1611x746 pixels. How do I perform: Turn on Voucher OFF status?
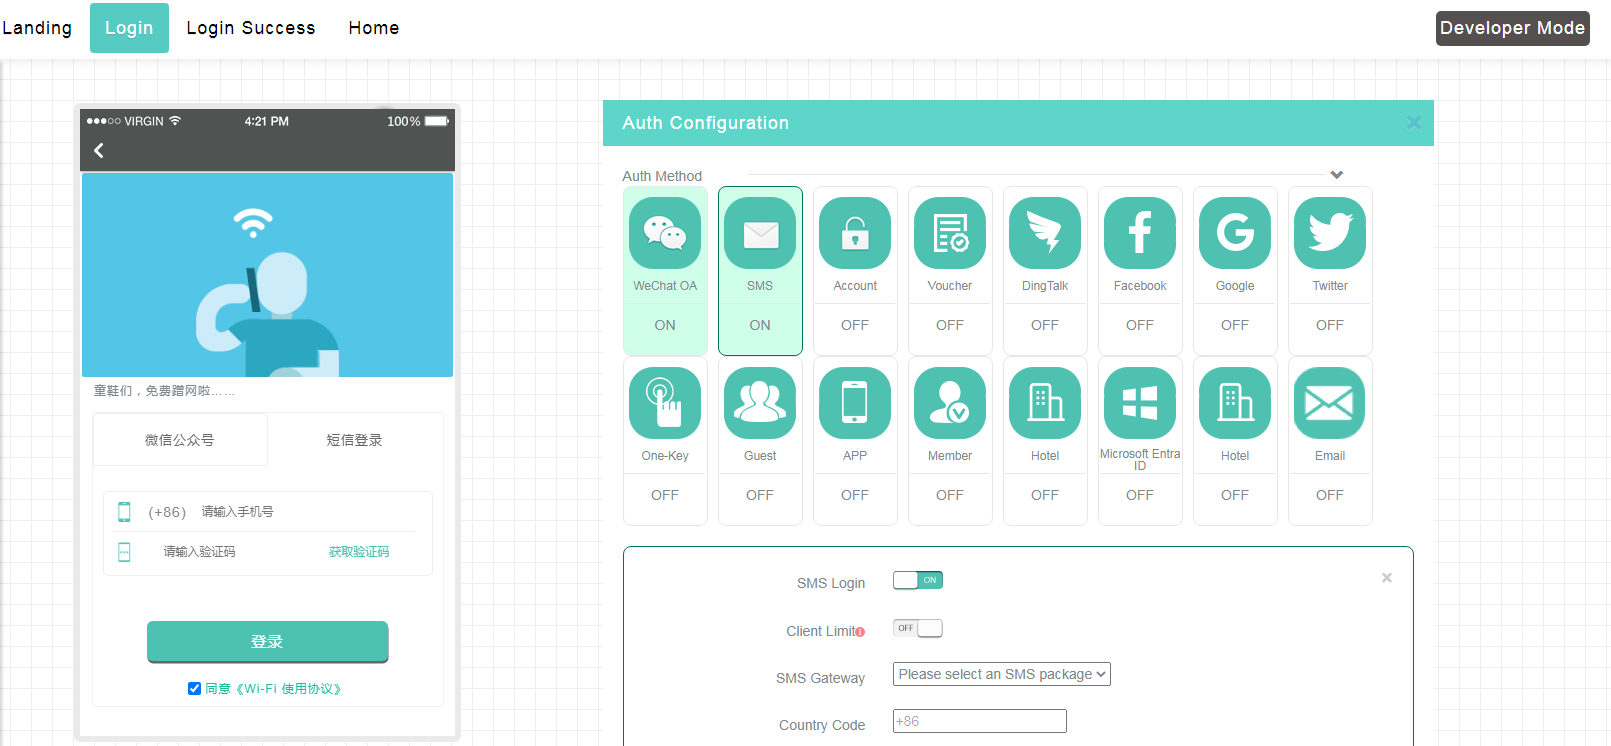950,325
